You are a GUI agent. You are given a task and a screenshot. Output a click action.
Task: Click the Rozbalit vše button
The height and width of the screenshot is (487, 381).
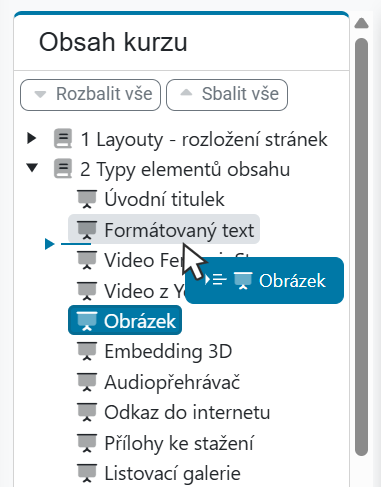(x=90, y=95)
